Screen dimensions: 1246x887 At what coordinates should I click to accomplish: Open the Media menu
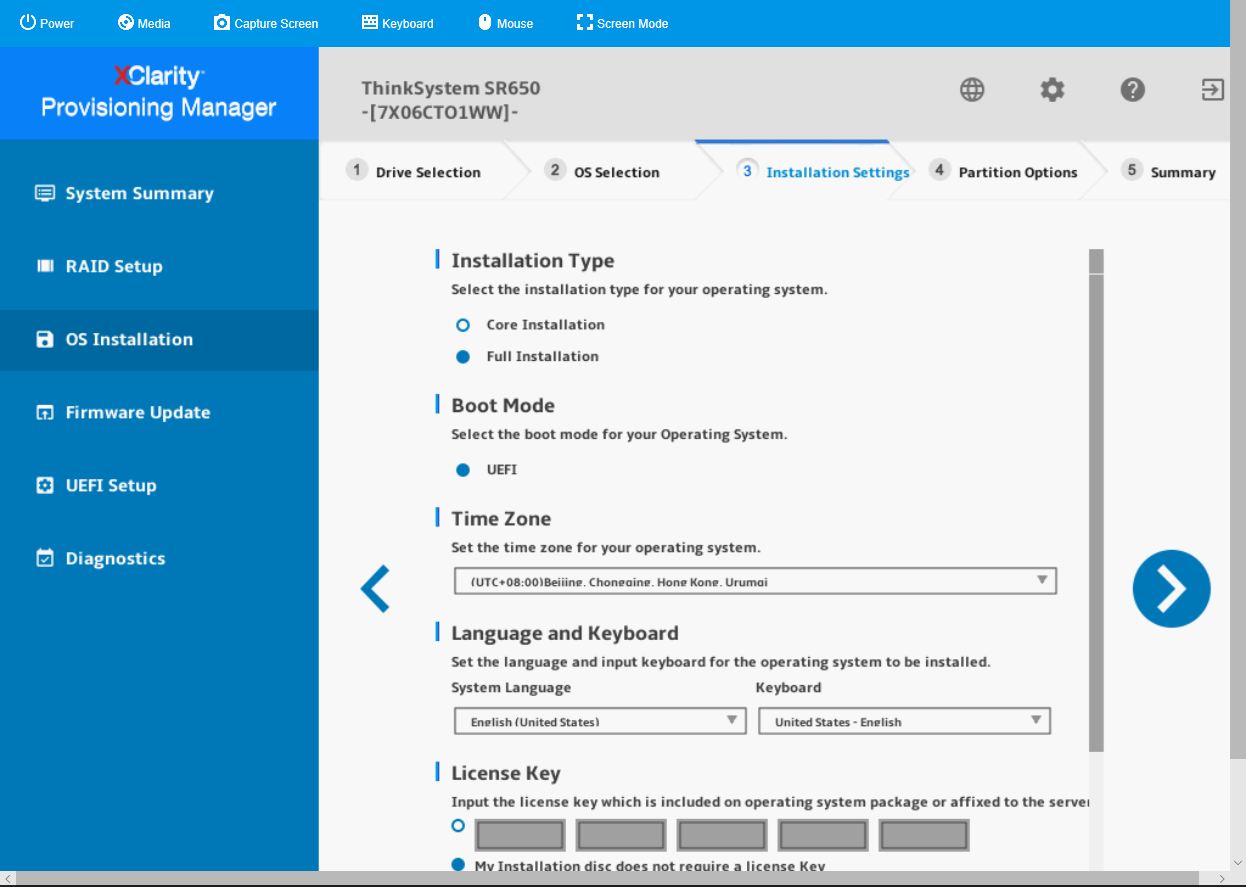[x=144, y=23]
